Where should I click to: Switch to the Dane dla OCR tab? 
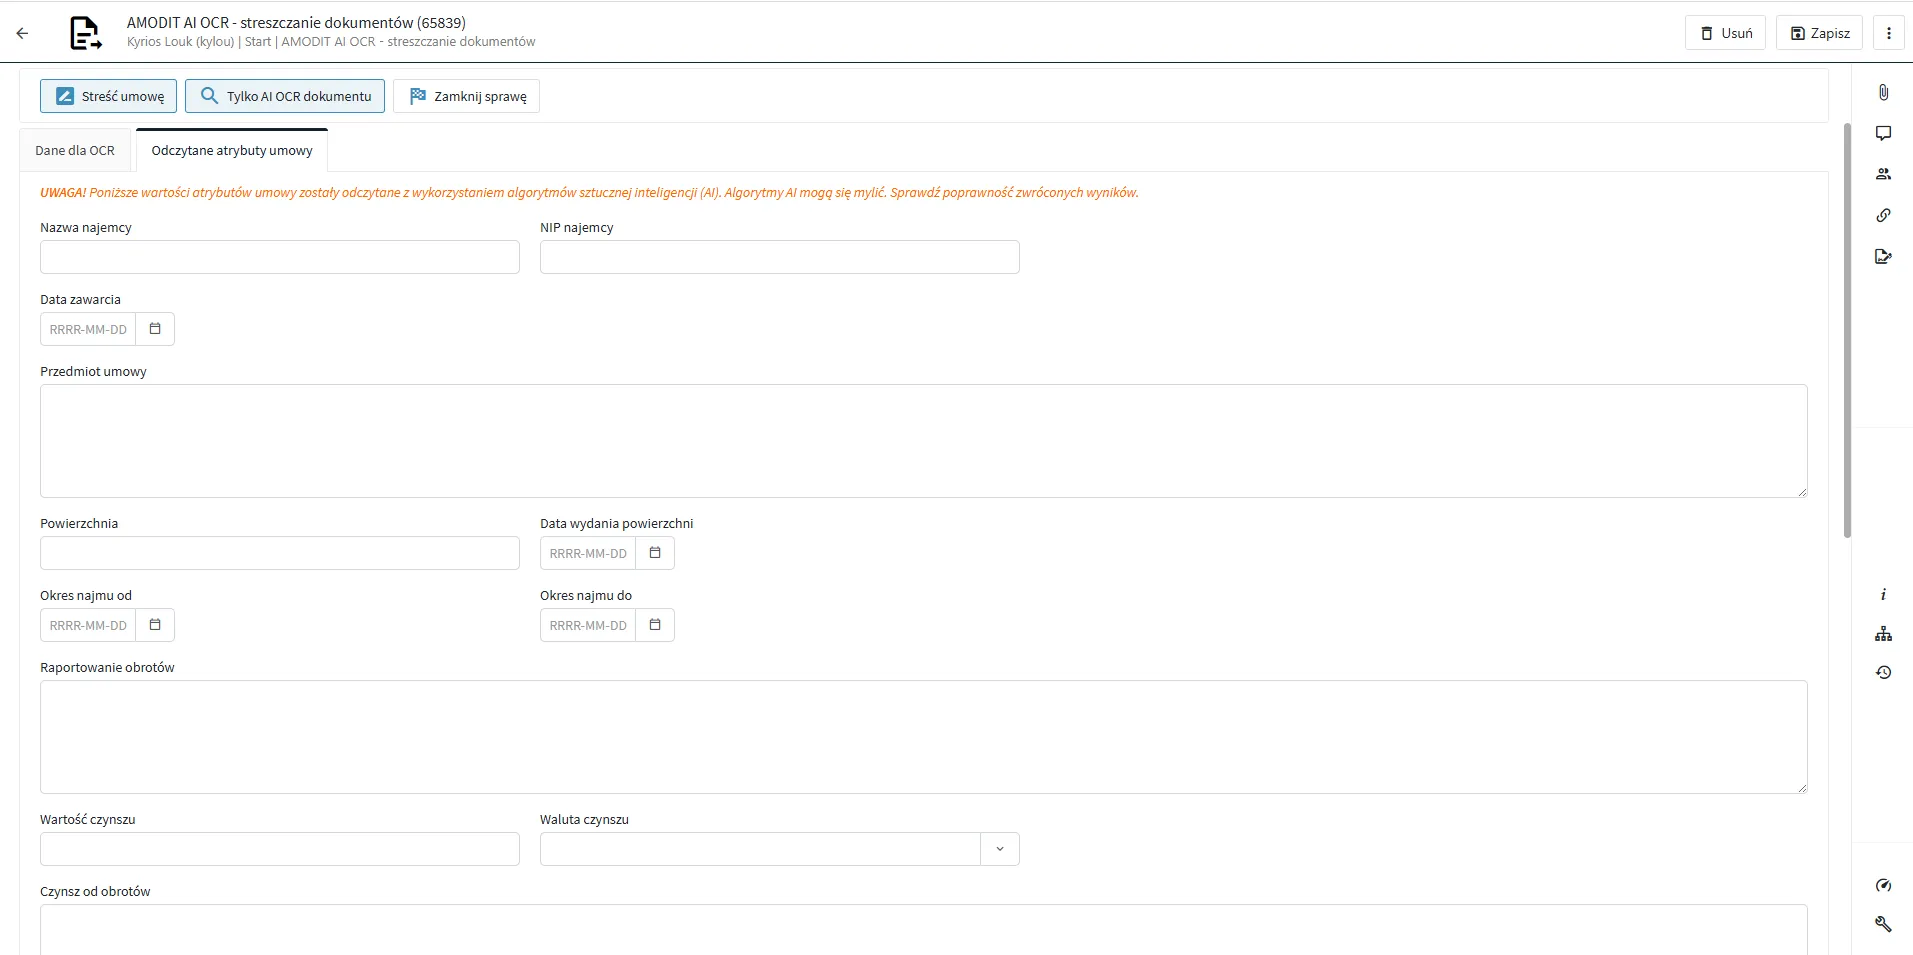(x=75, y=151)
